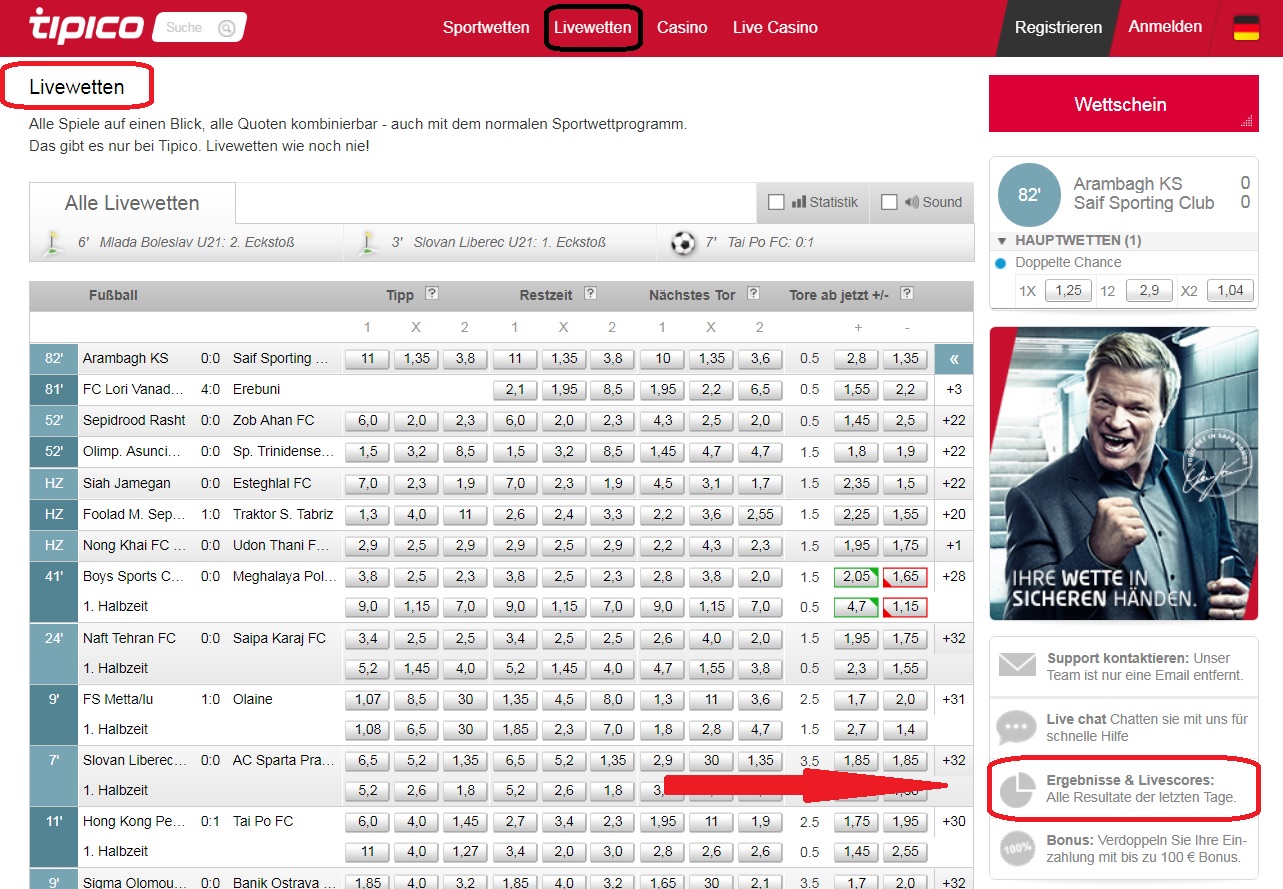Open the Livewetten menu item

(593, 28)
